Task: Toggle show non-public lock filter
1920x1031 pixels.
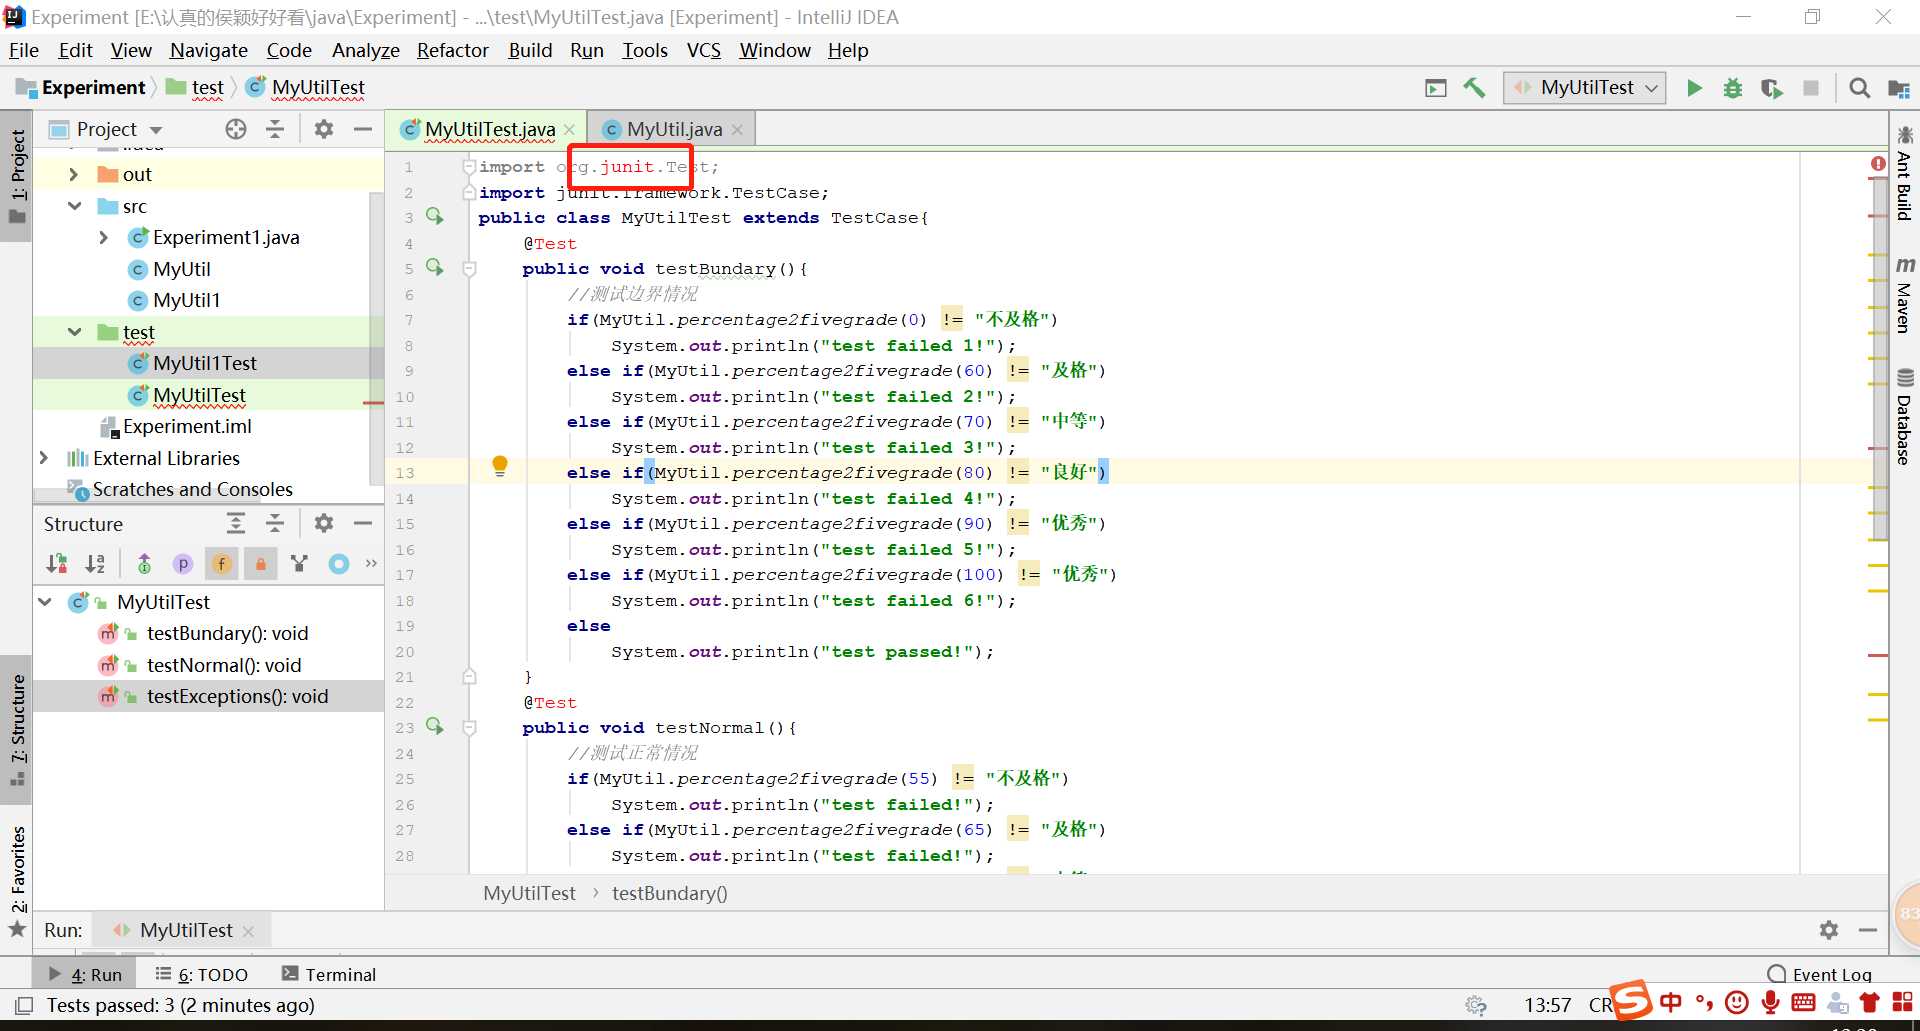Action: point(260,564)
